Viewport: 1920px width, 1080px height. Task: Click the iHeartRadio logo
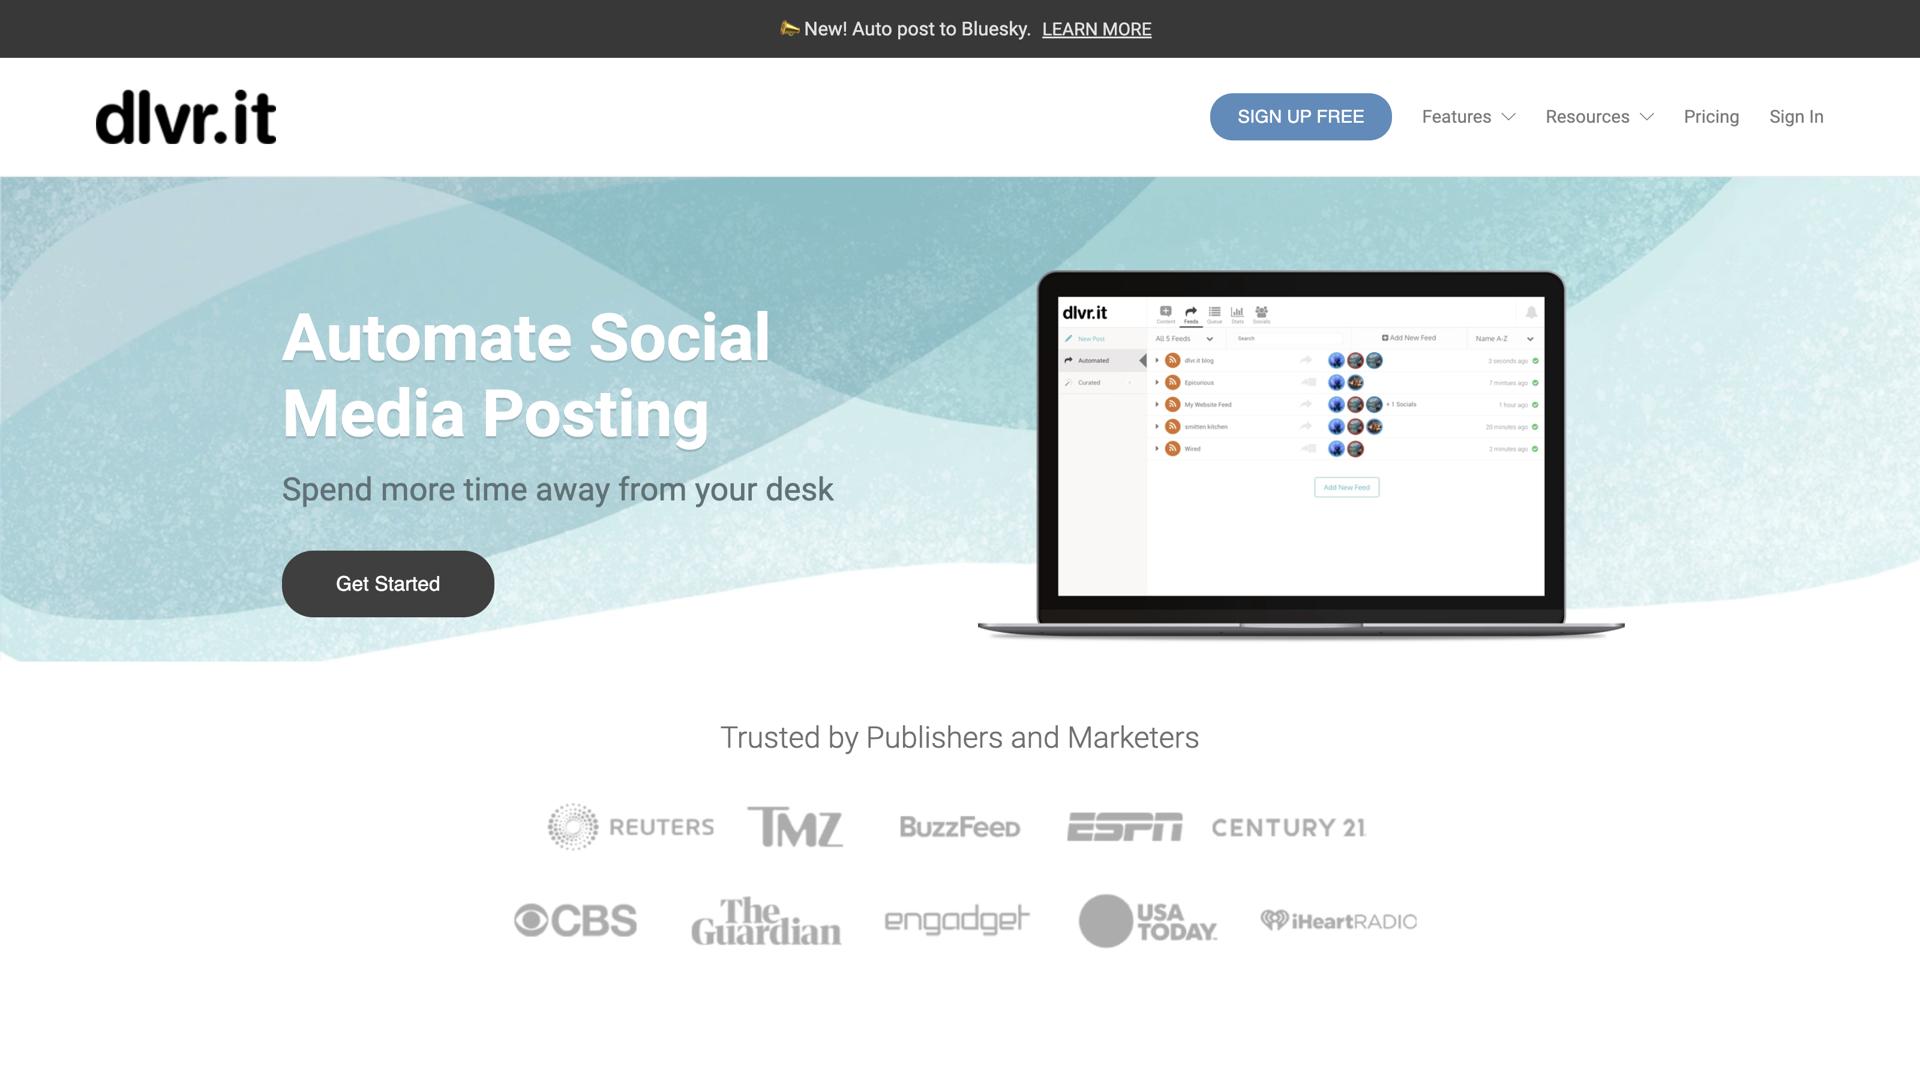(1338, 921)
